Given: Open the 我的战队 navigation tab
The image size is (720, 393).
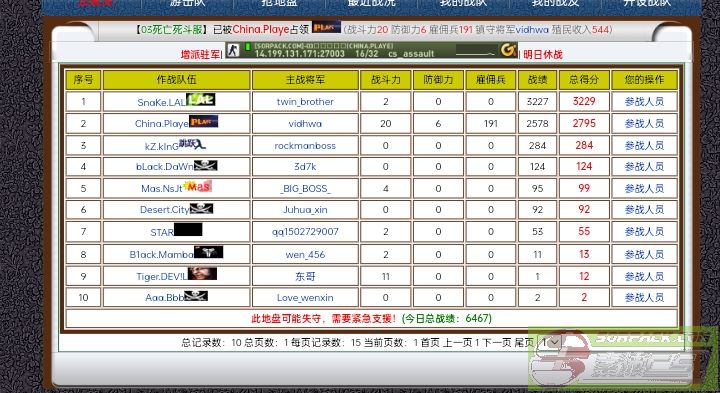Looking at the screenshot, I should pyautogui.click(x=463, y=3).
